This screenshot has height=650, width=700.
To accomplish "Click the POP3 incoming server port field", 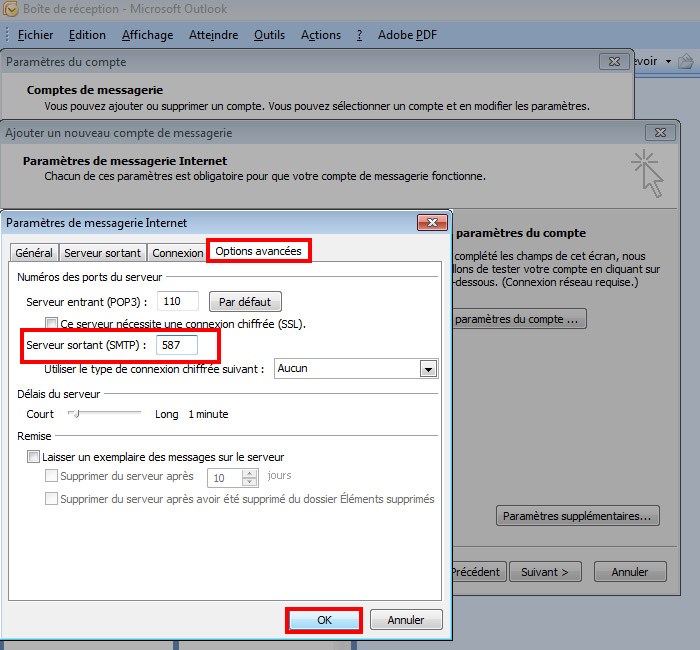I will (x=178, y=301).
